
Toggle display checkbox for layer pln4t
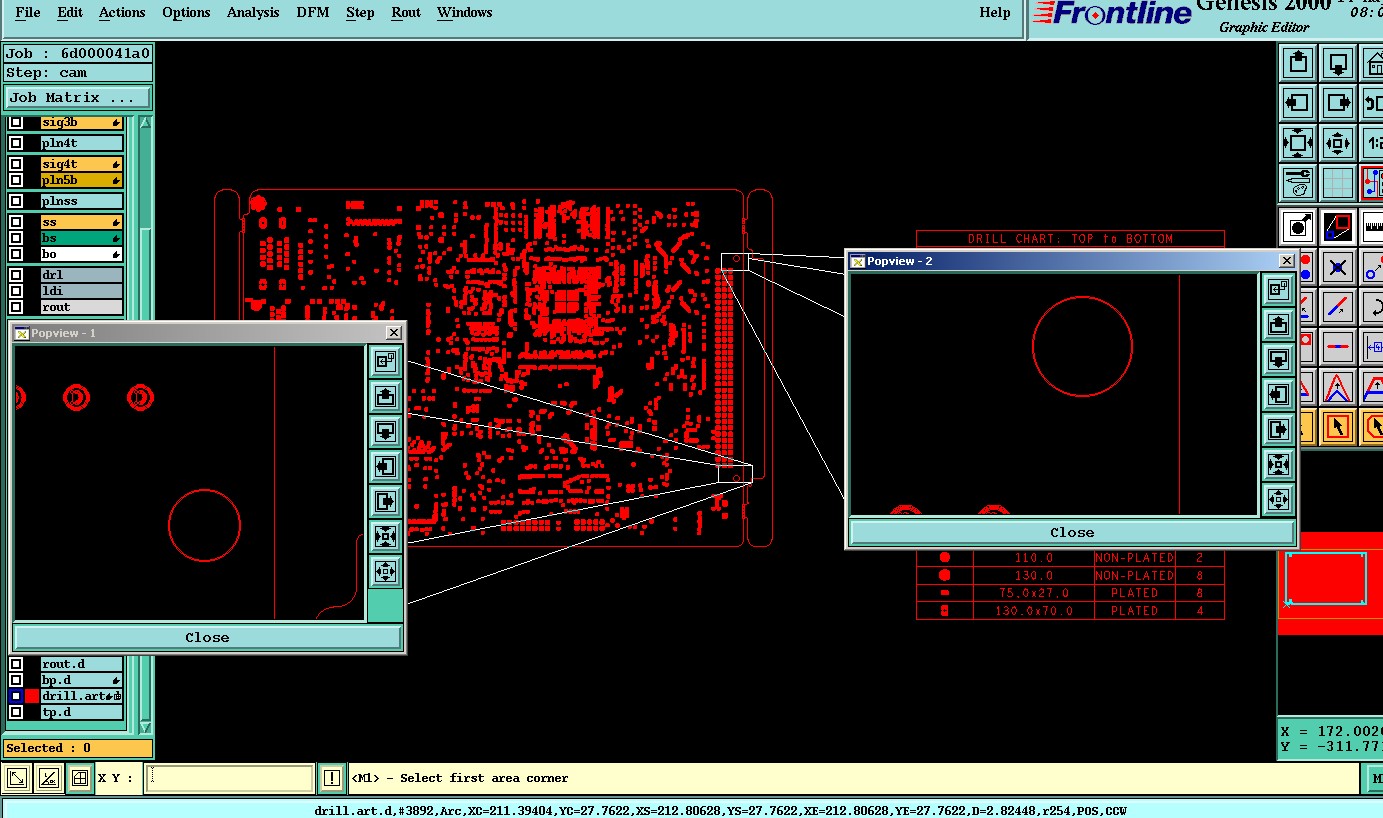click(16, 143)
